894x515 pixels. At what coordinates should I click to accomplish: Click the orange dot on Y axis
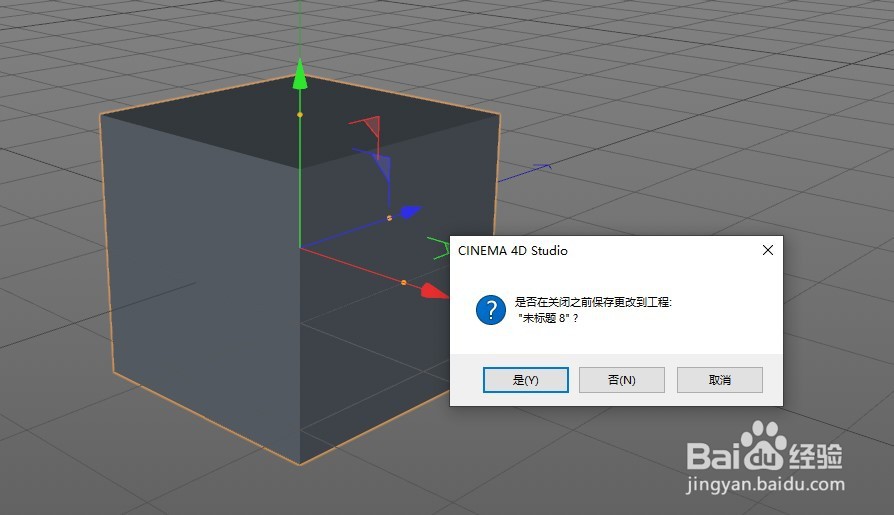click(300, 115)
